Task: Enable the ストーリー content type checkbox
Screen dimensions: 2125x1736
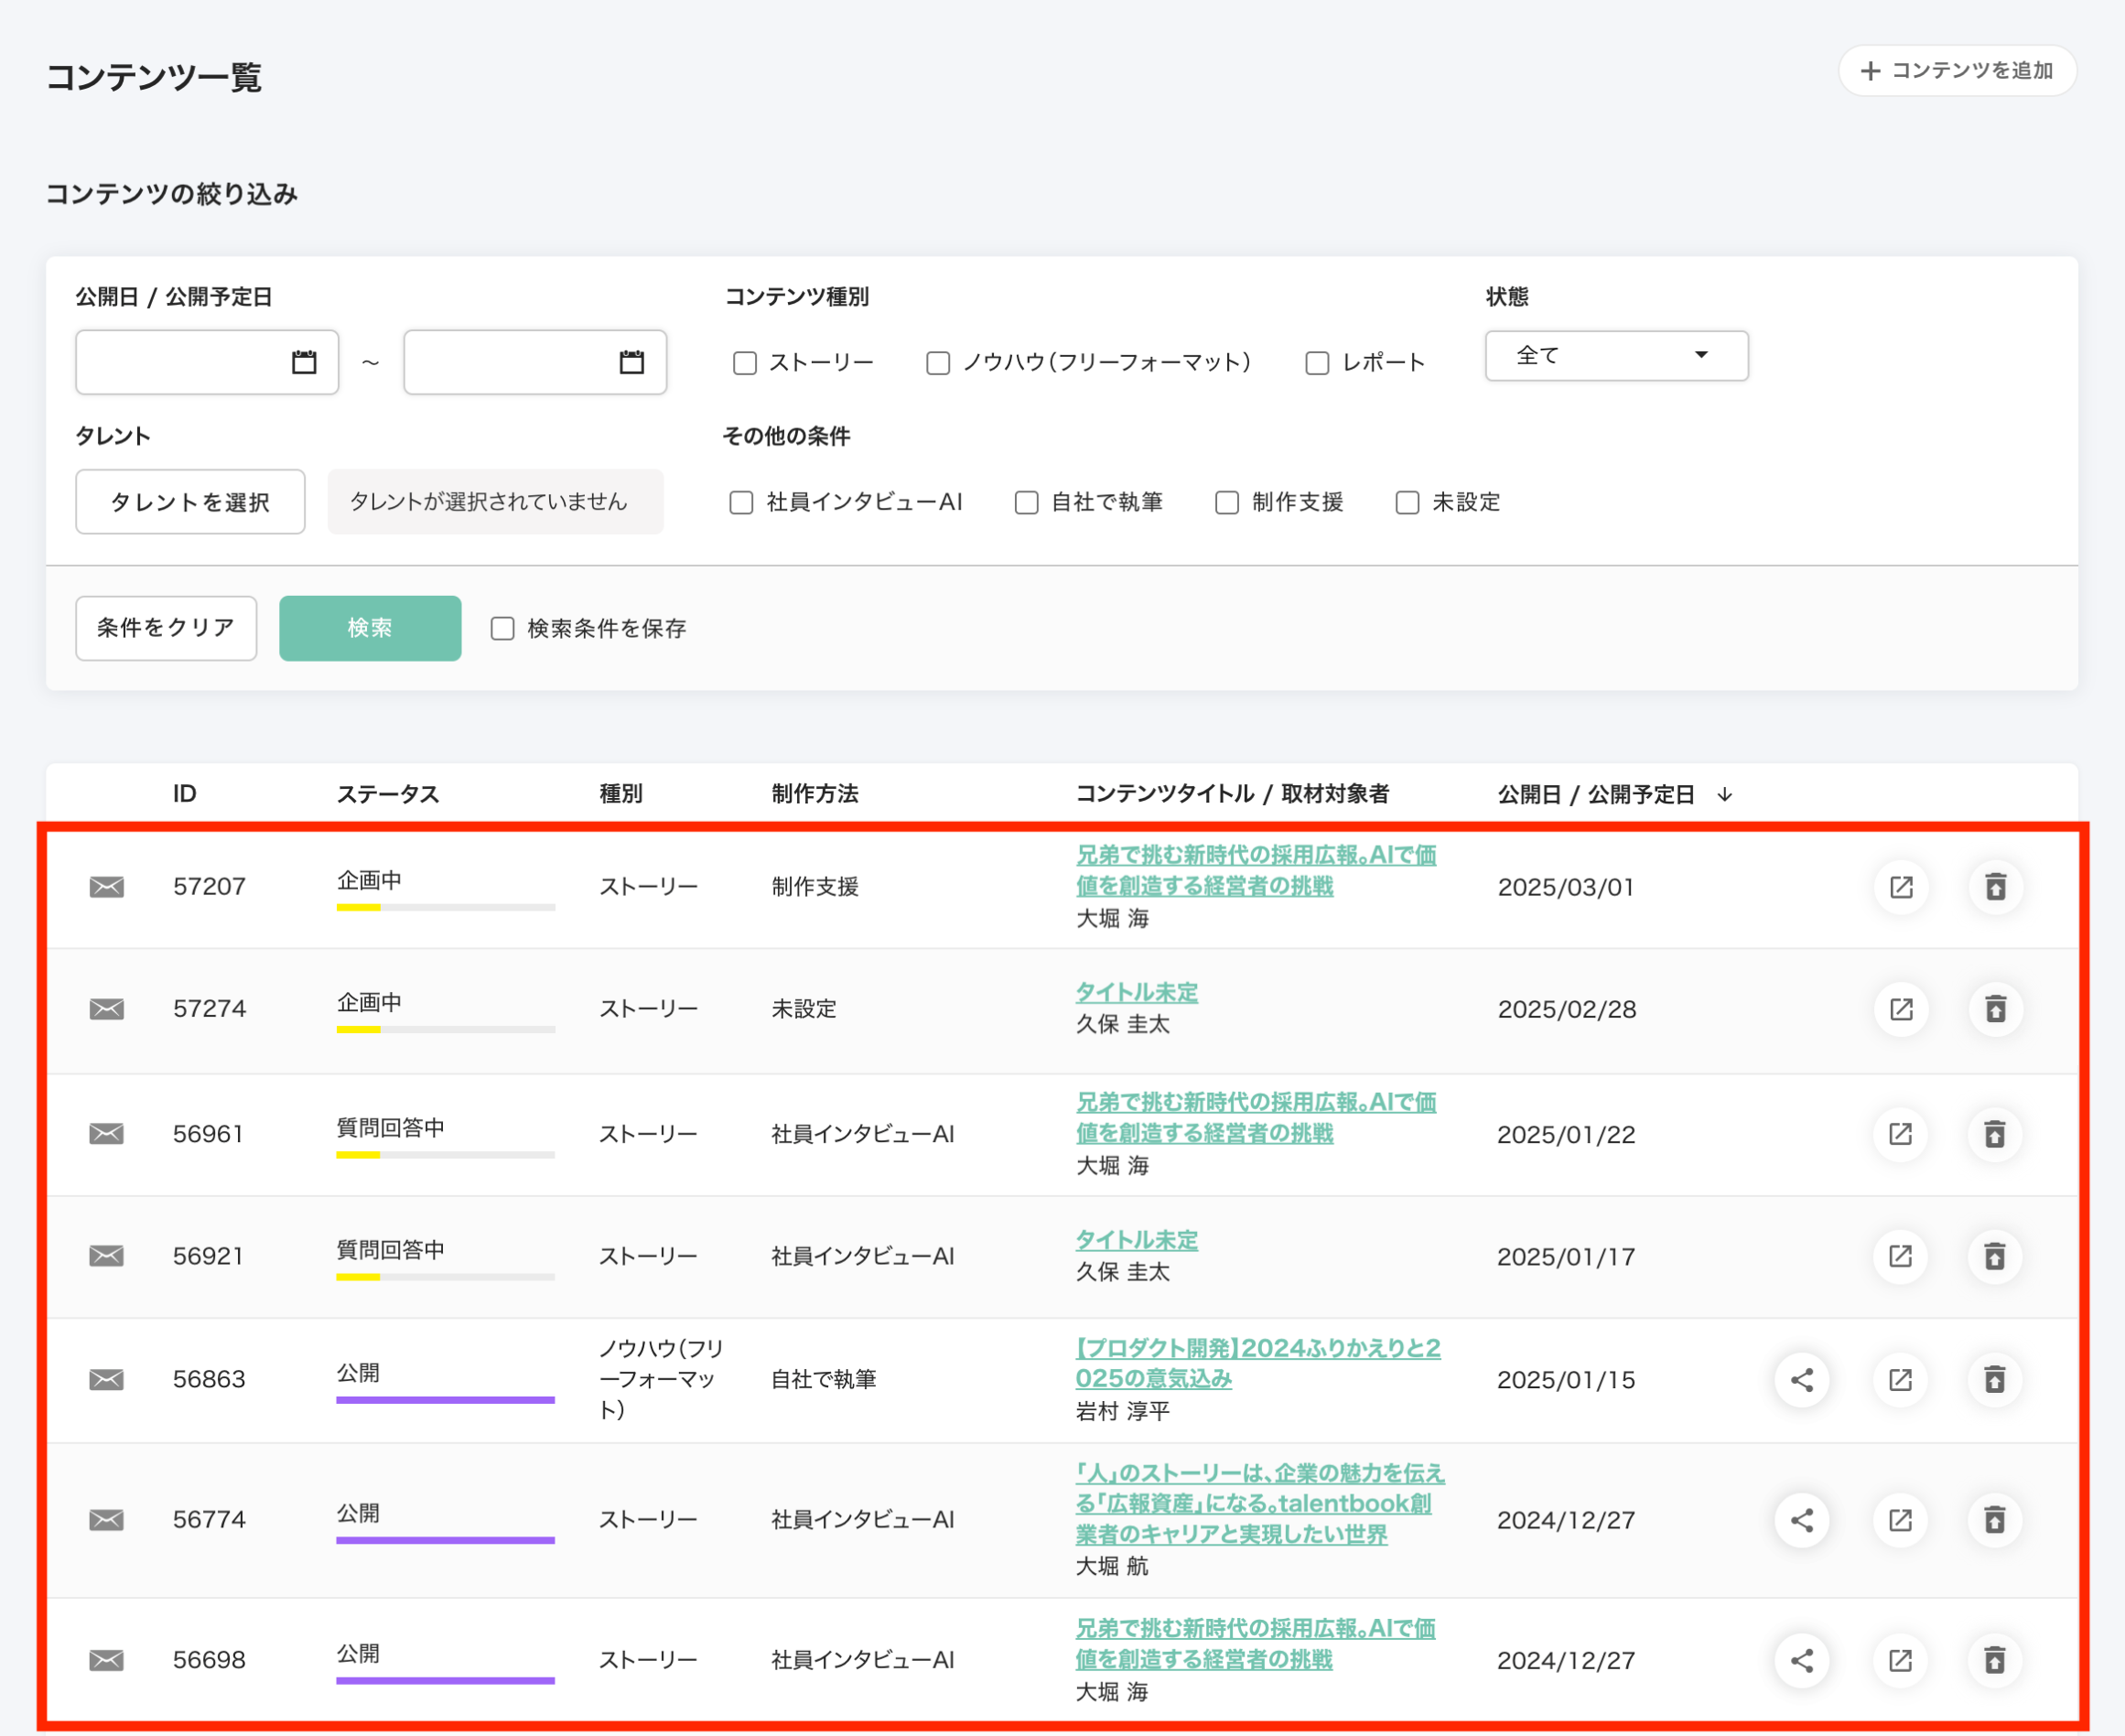Action: [x=745, y=363]
